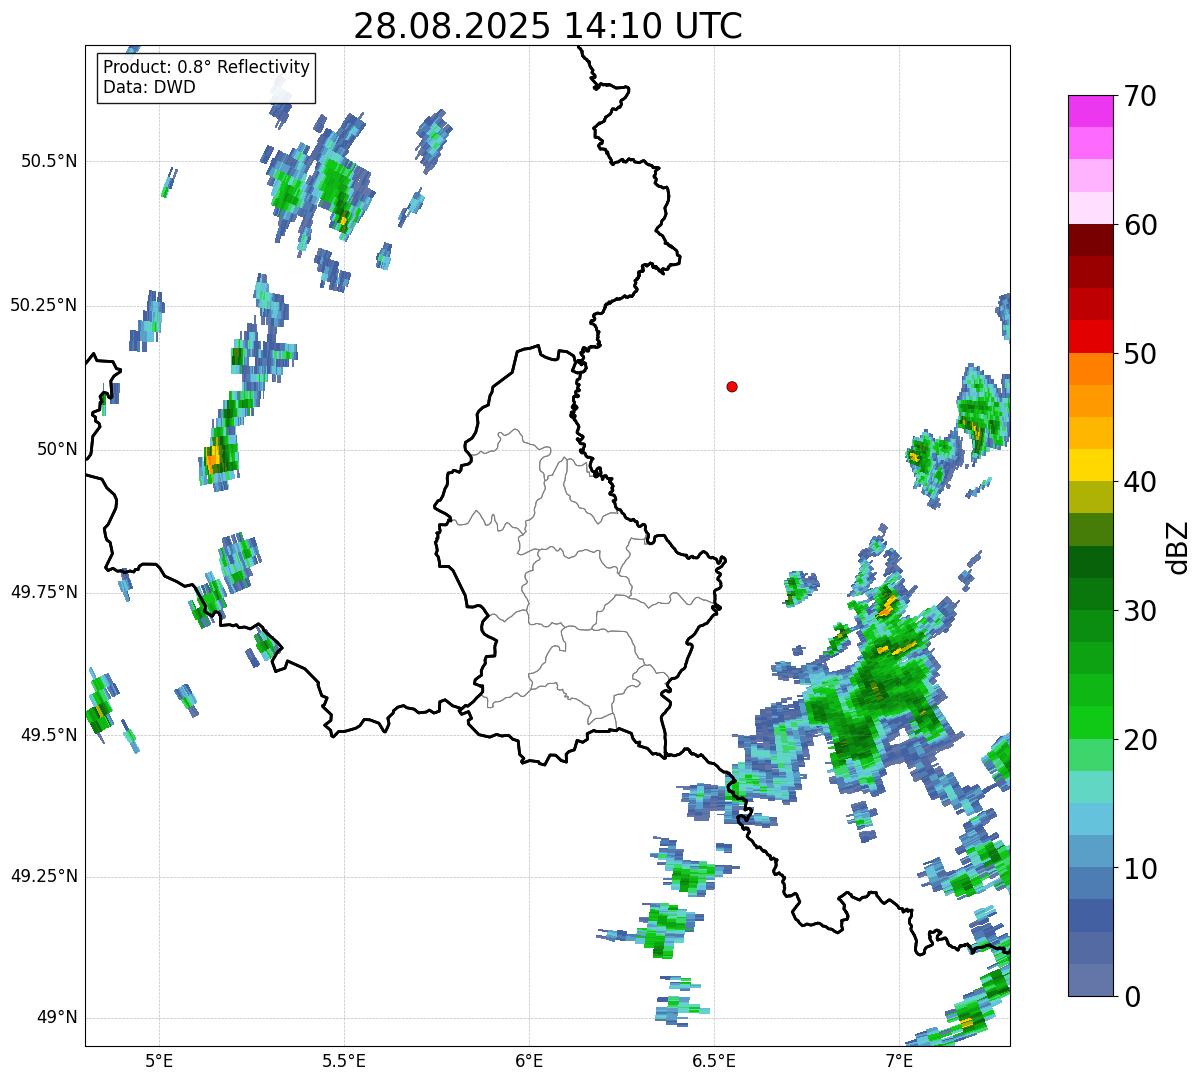Click the colorbar tick label 60
1202x1081 pixels.
click(x=1141, y=225)
